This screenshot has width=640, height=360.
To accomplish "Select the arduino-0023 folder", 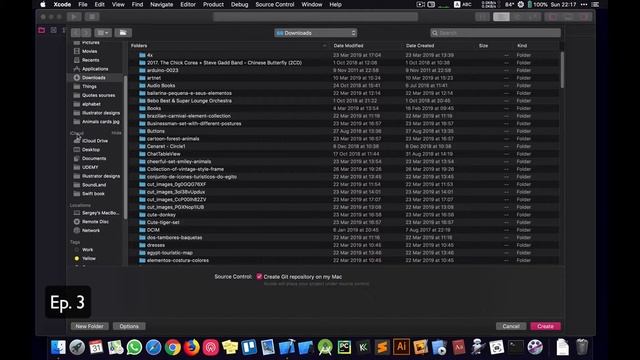I will (x=162, y=70).
